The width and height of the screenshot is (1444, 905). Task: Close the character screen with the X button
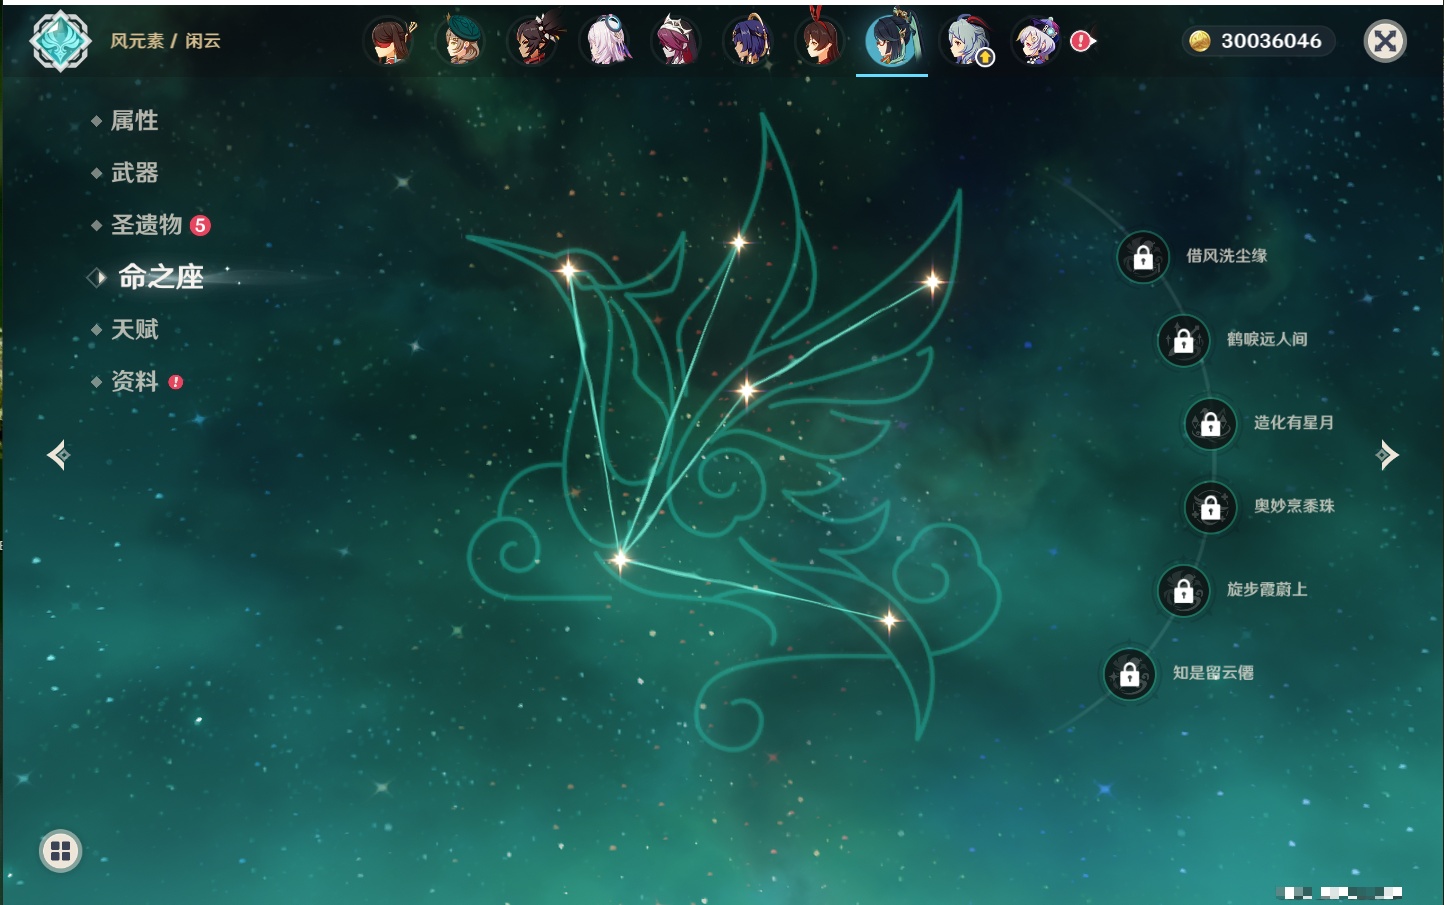tap(1385, 41)
